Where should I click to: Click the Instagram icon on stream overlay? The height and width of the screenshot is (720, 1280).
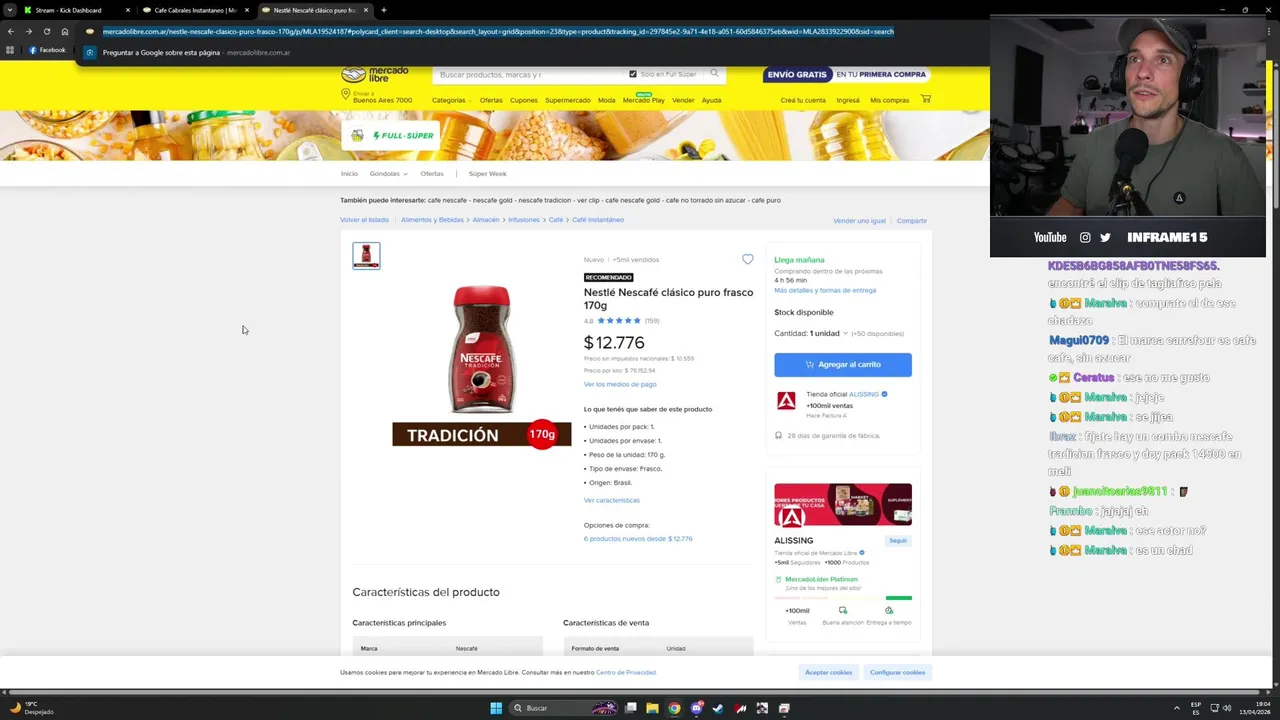coord(1085,237)
